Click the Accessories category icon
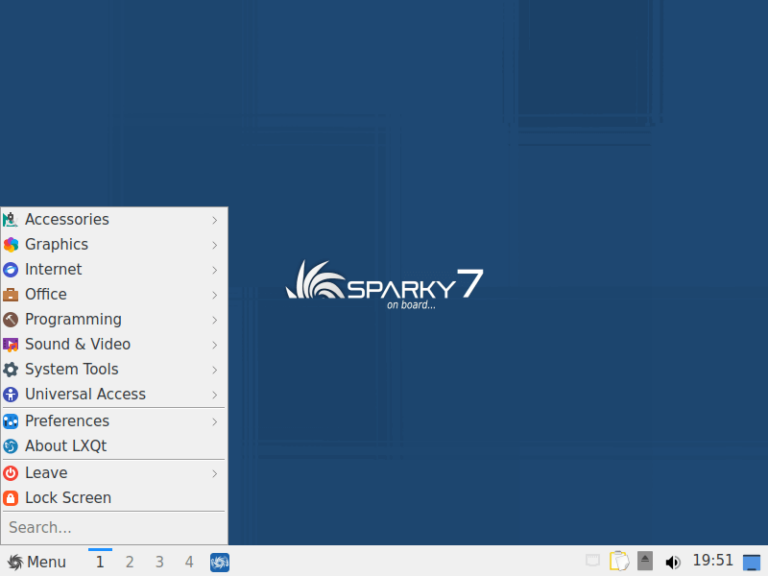The width and height of the screenshot is (768, 576). pos(11,219)
